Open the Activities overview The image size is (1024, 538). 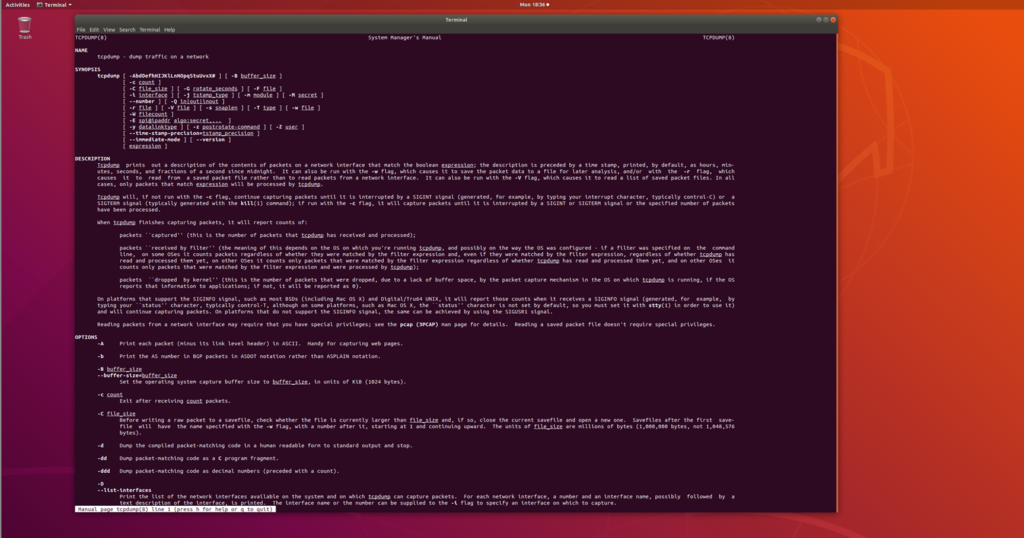pyautogui.click(x=17, y=4)
